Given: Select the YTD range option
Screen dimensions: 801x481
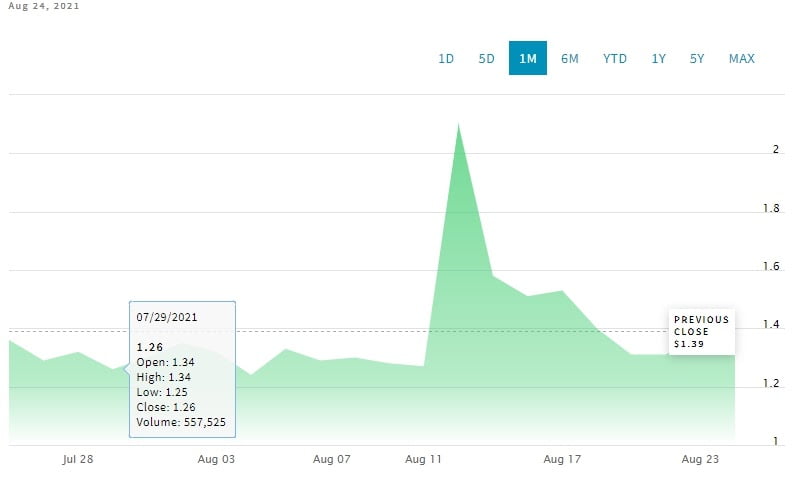Looking at the screenshot, I should click(x=614, y=58).
